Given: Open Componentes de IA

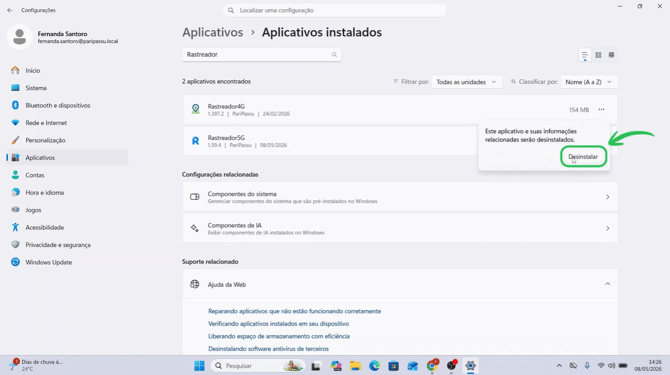Looking at the screenshot, I should point(400,229).
